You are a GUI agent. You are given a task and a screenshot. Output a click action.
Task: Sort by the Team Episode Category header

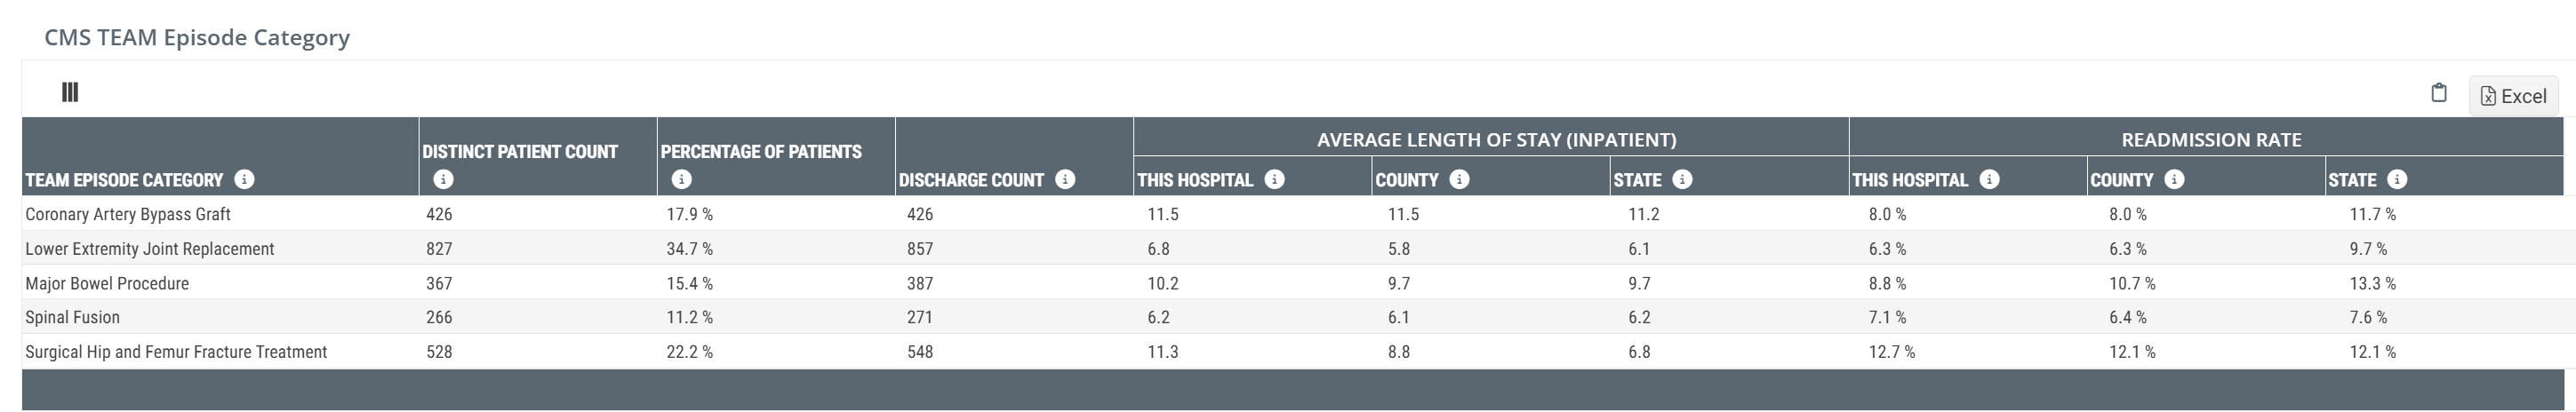(x=124, y=180)
